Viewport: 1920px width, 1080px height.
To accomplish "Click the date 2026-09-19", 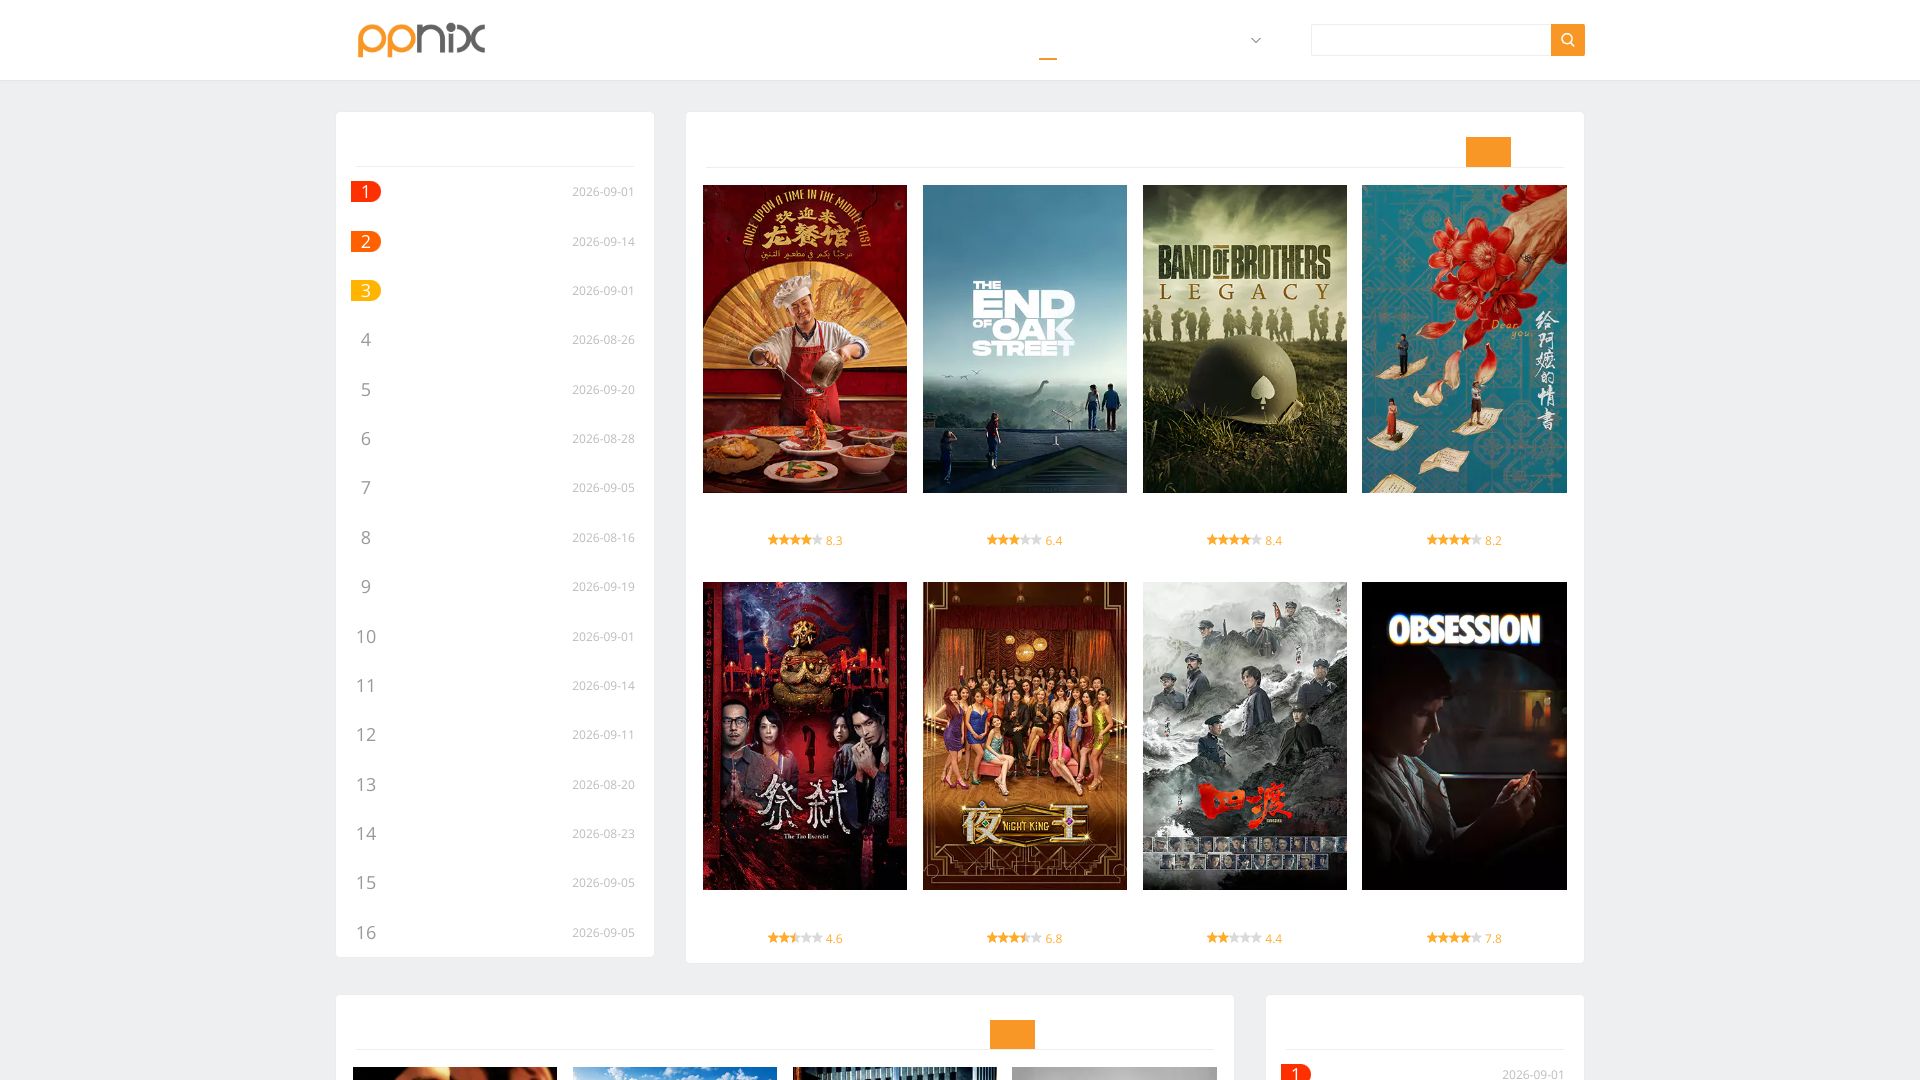I will click(x=603, y=586).
